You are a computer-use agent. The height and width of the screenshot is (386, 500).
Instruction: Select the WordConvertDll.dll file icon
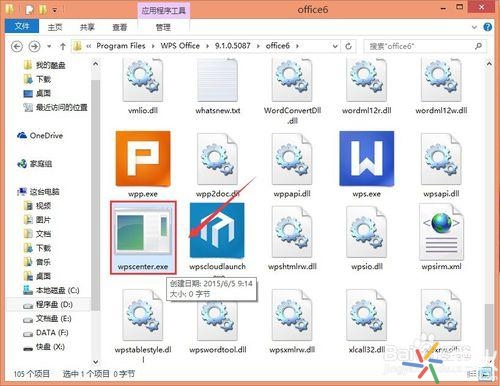[x=292, y=80]
